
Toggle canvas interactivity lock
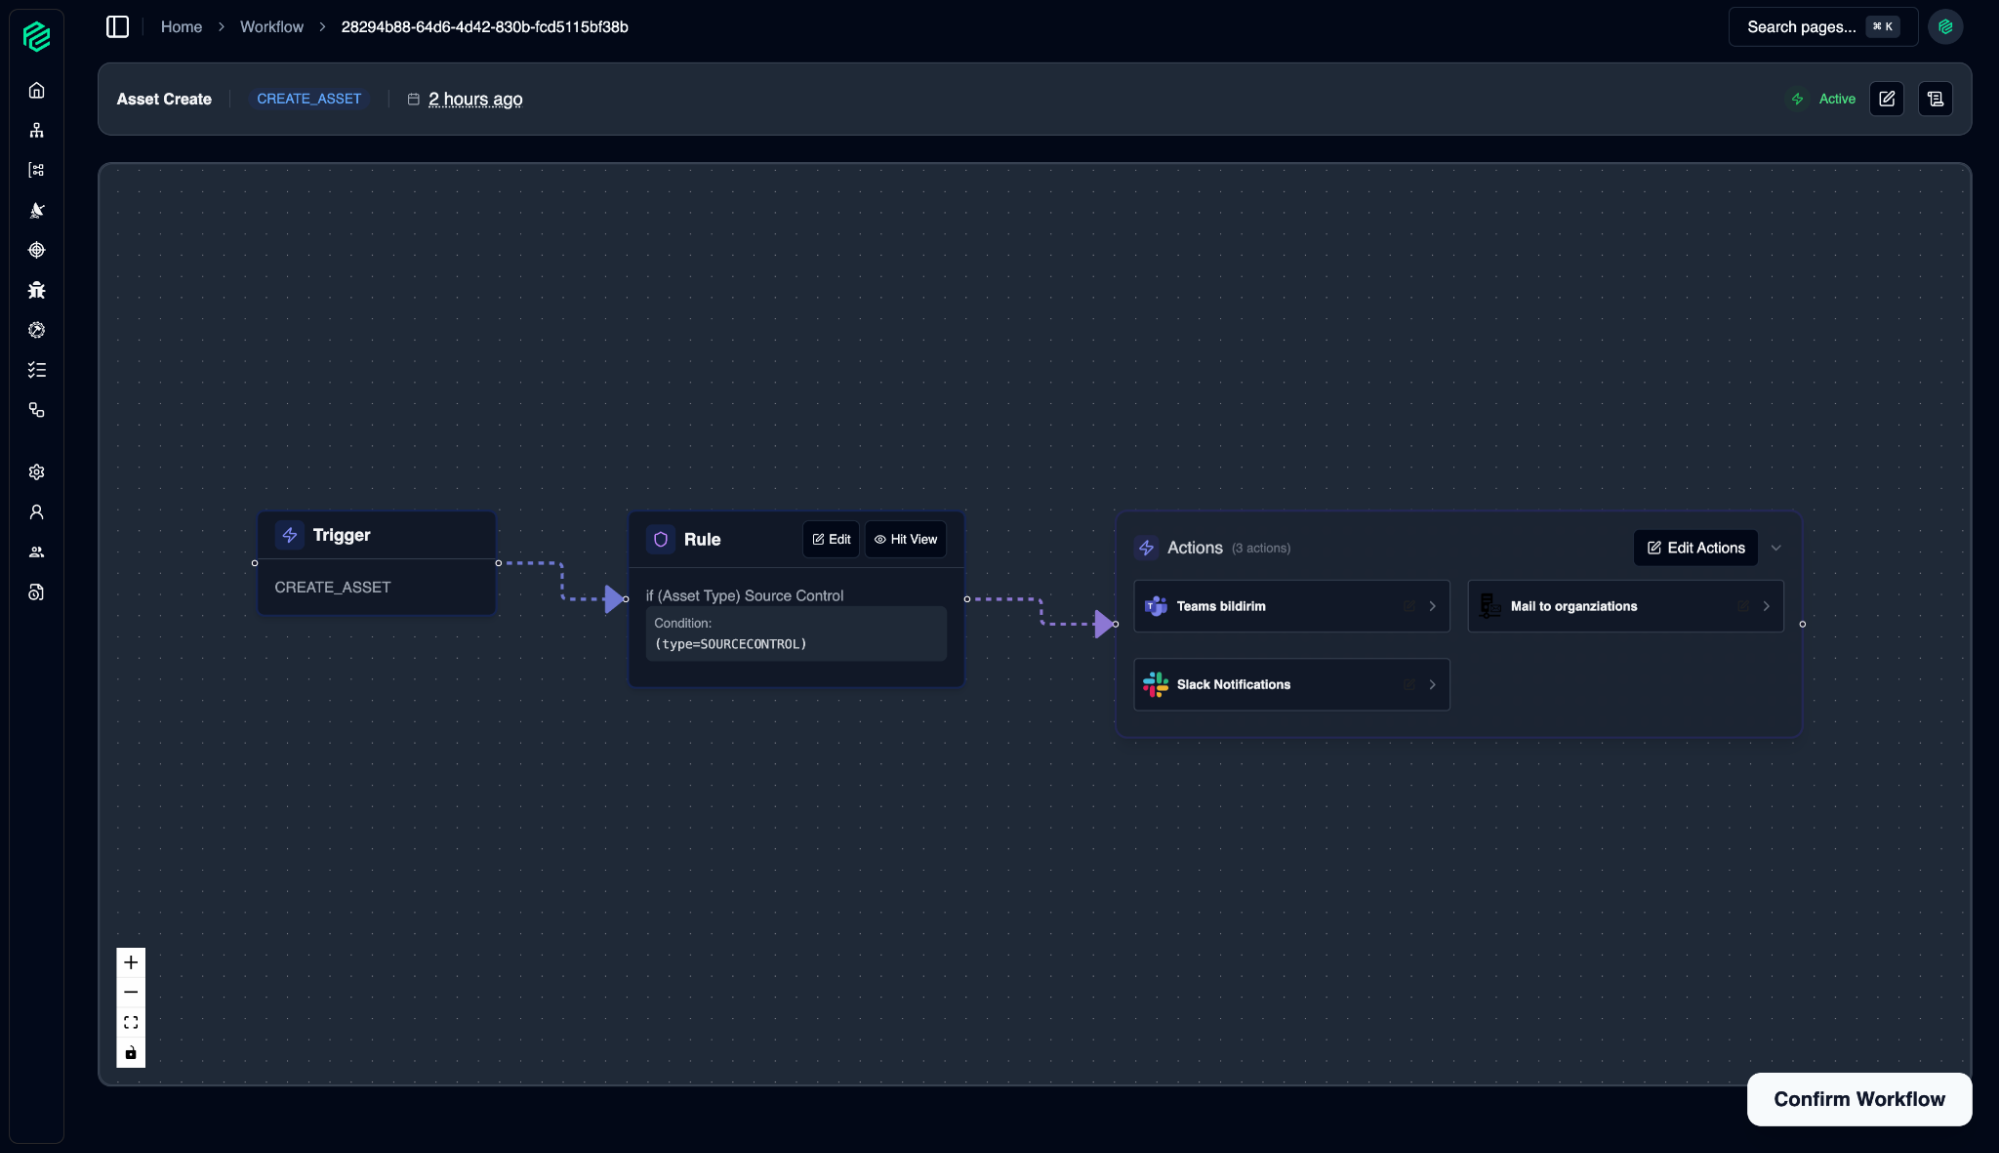coord(131,1052)
